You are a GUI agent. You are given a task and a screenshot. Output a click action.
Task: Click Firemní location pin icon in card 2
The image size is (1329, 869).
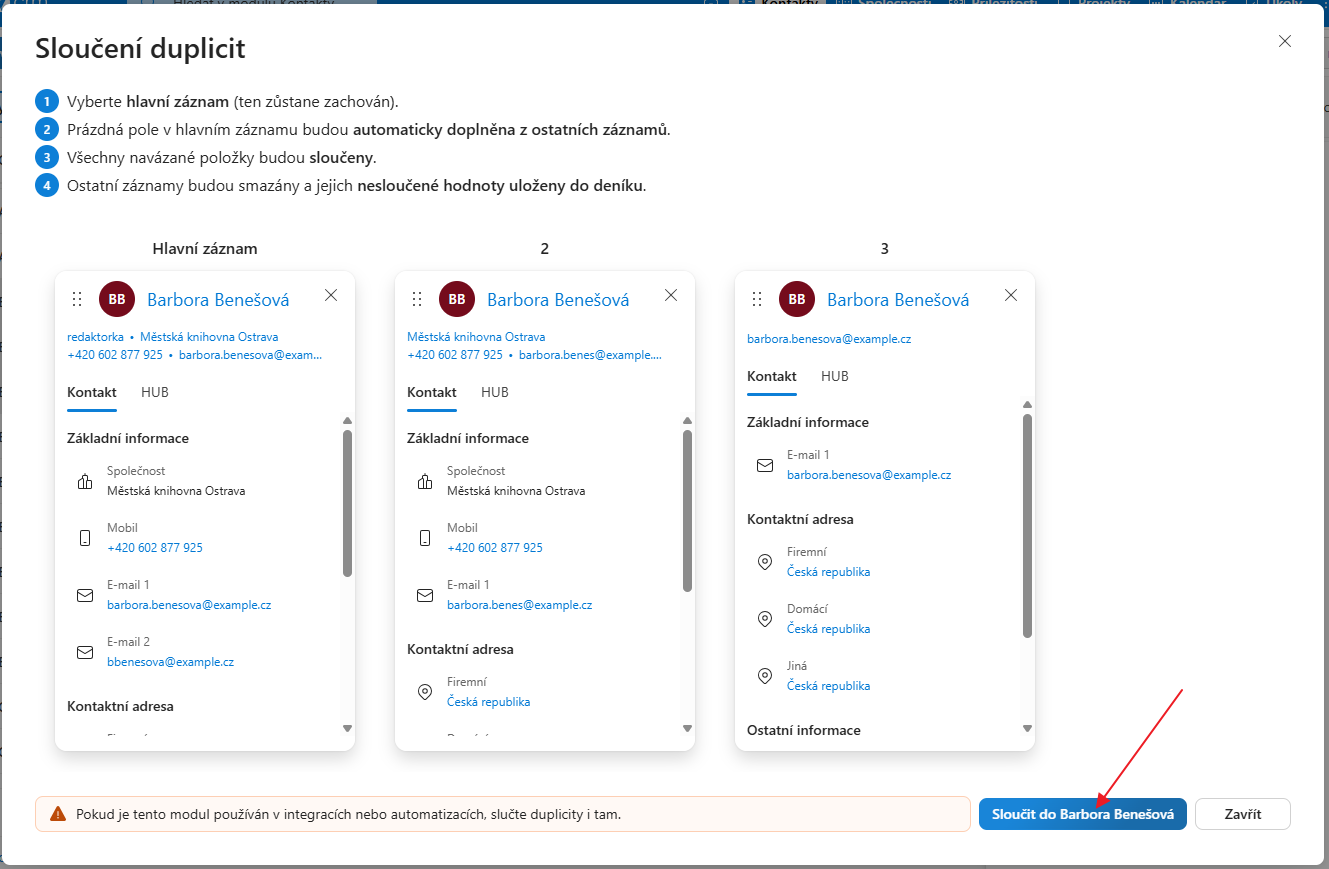click(425, 692)
